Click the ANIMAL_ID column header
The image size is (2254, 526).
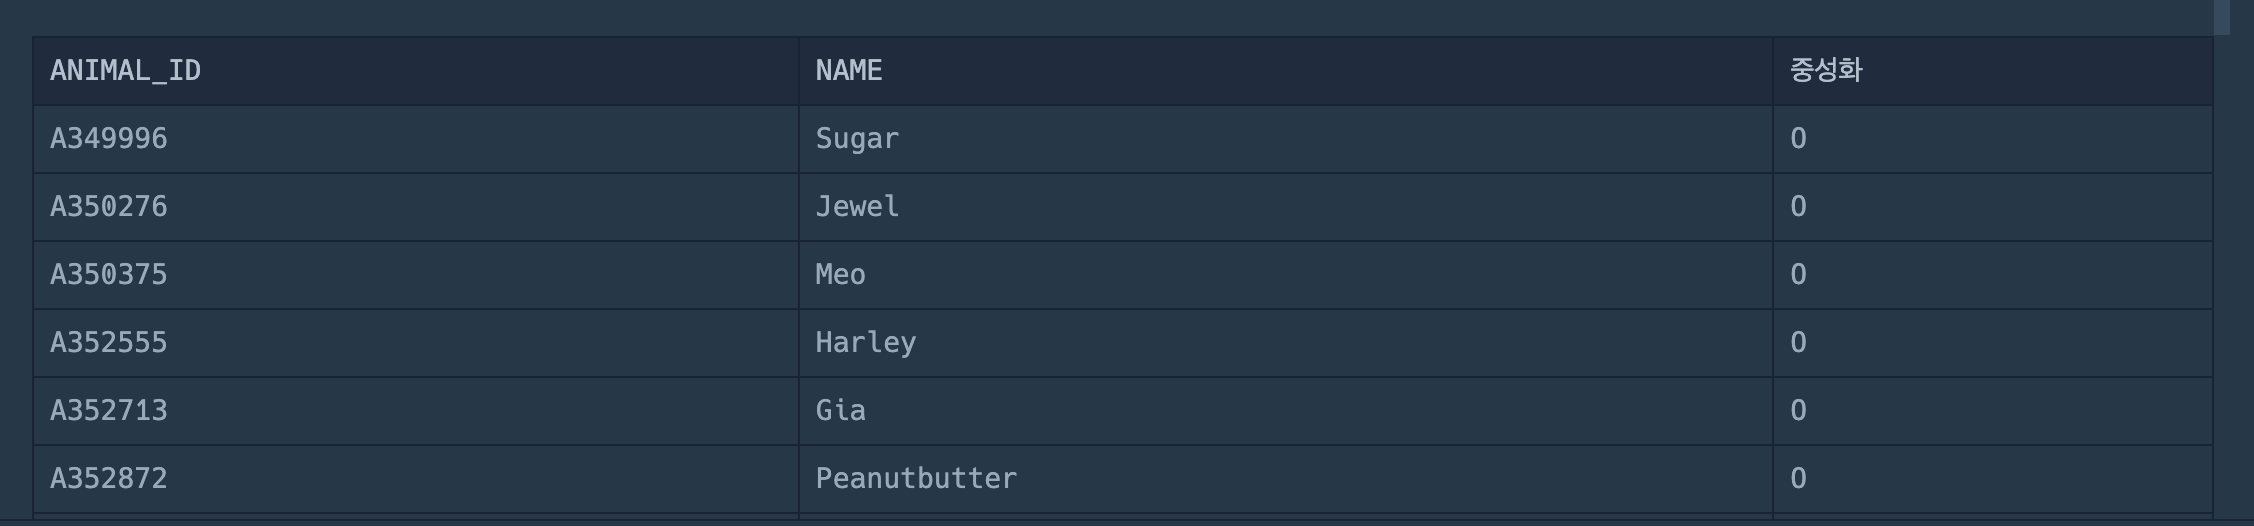tap(416, 71)
